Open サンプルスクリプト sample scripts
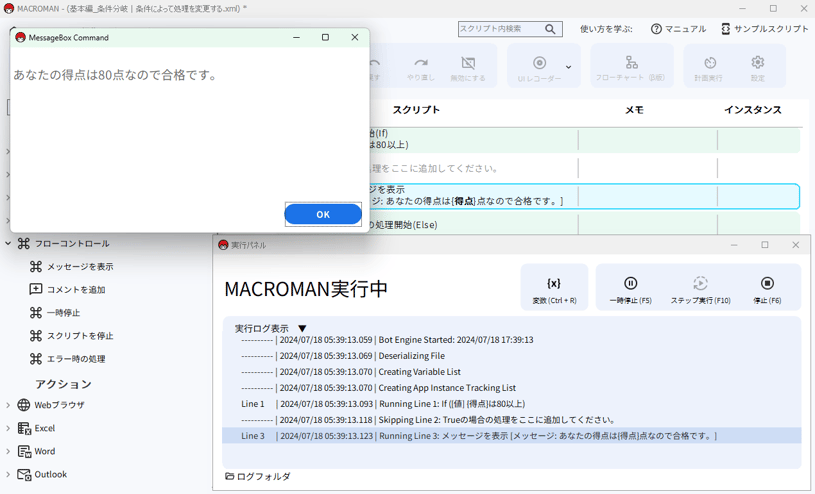 (765, 29)
